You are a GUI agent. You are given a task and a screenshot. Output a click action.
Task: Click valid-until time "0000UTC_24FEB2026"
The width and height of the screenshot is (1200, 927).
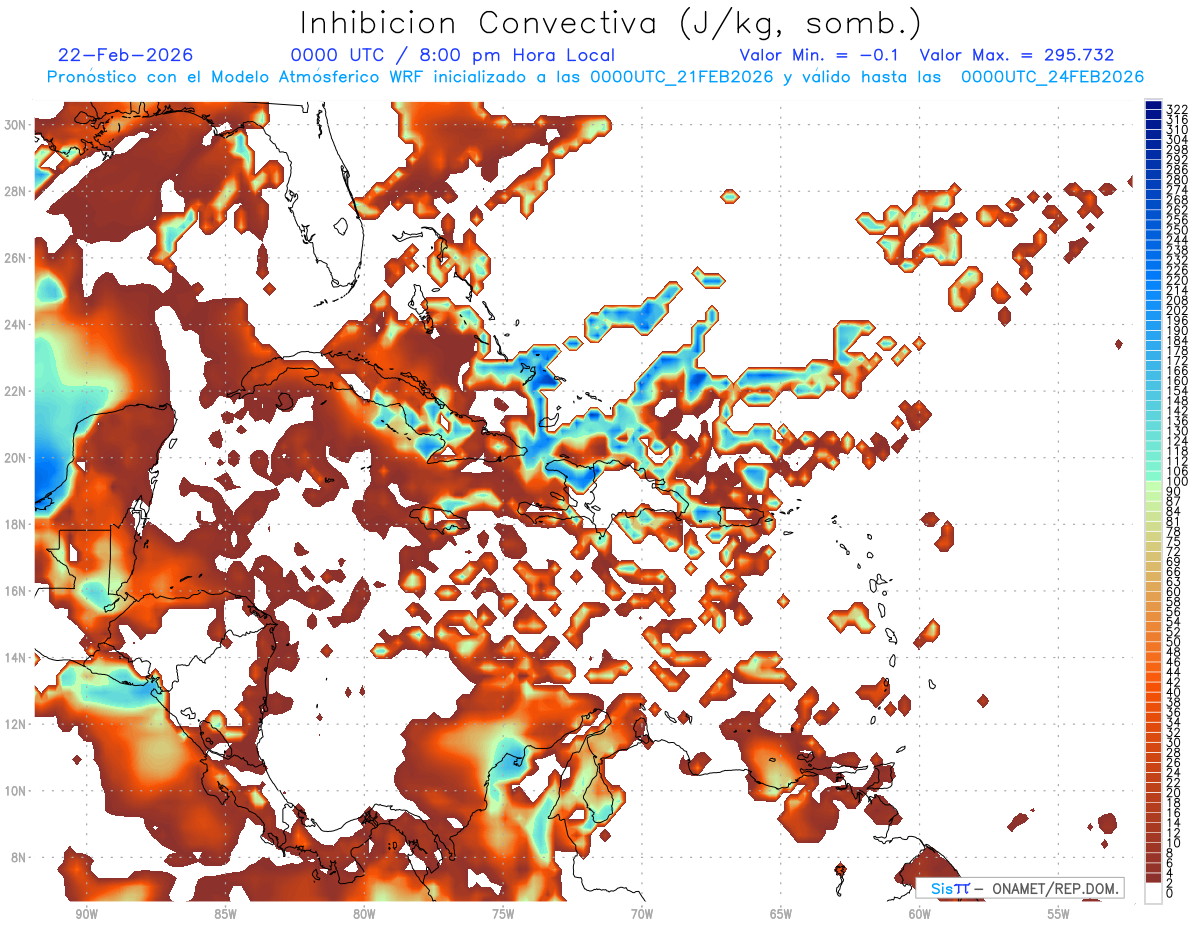1053,77
